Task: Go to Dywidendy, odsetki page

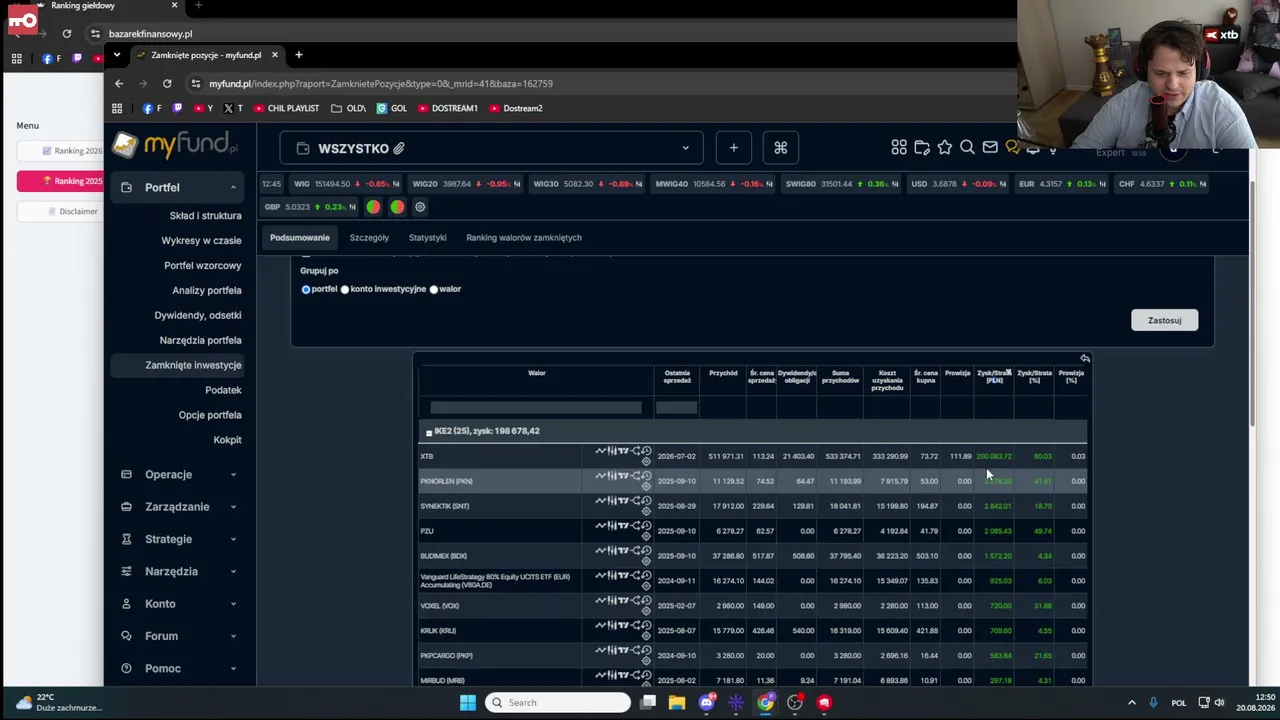Action: (198, 315)
